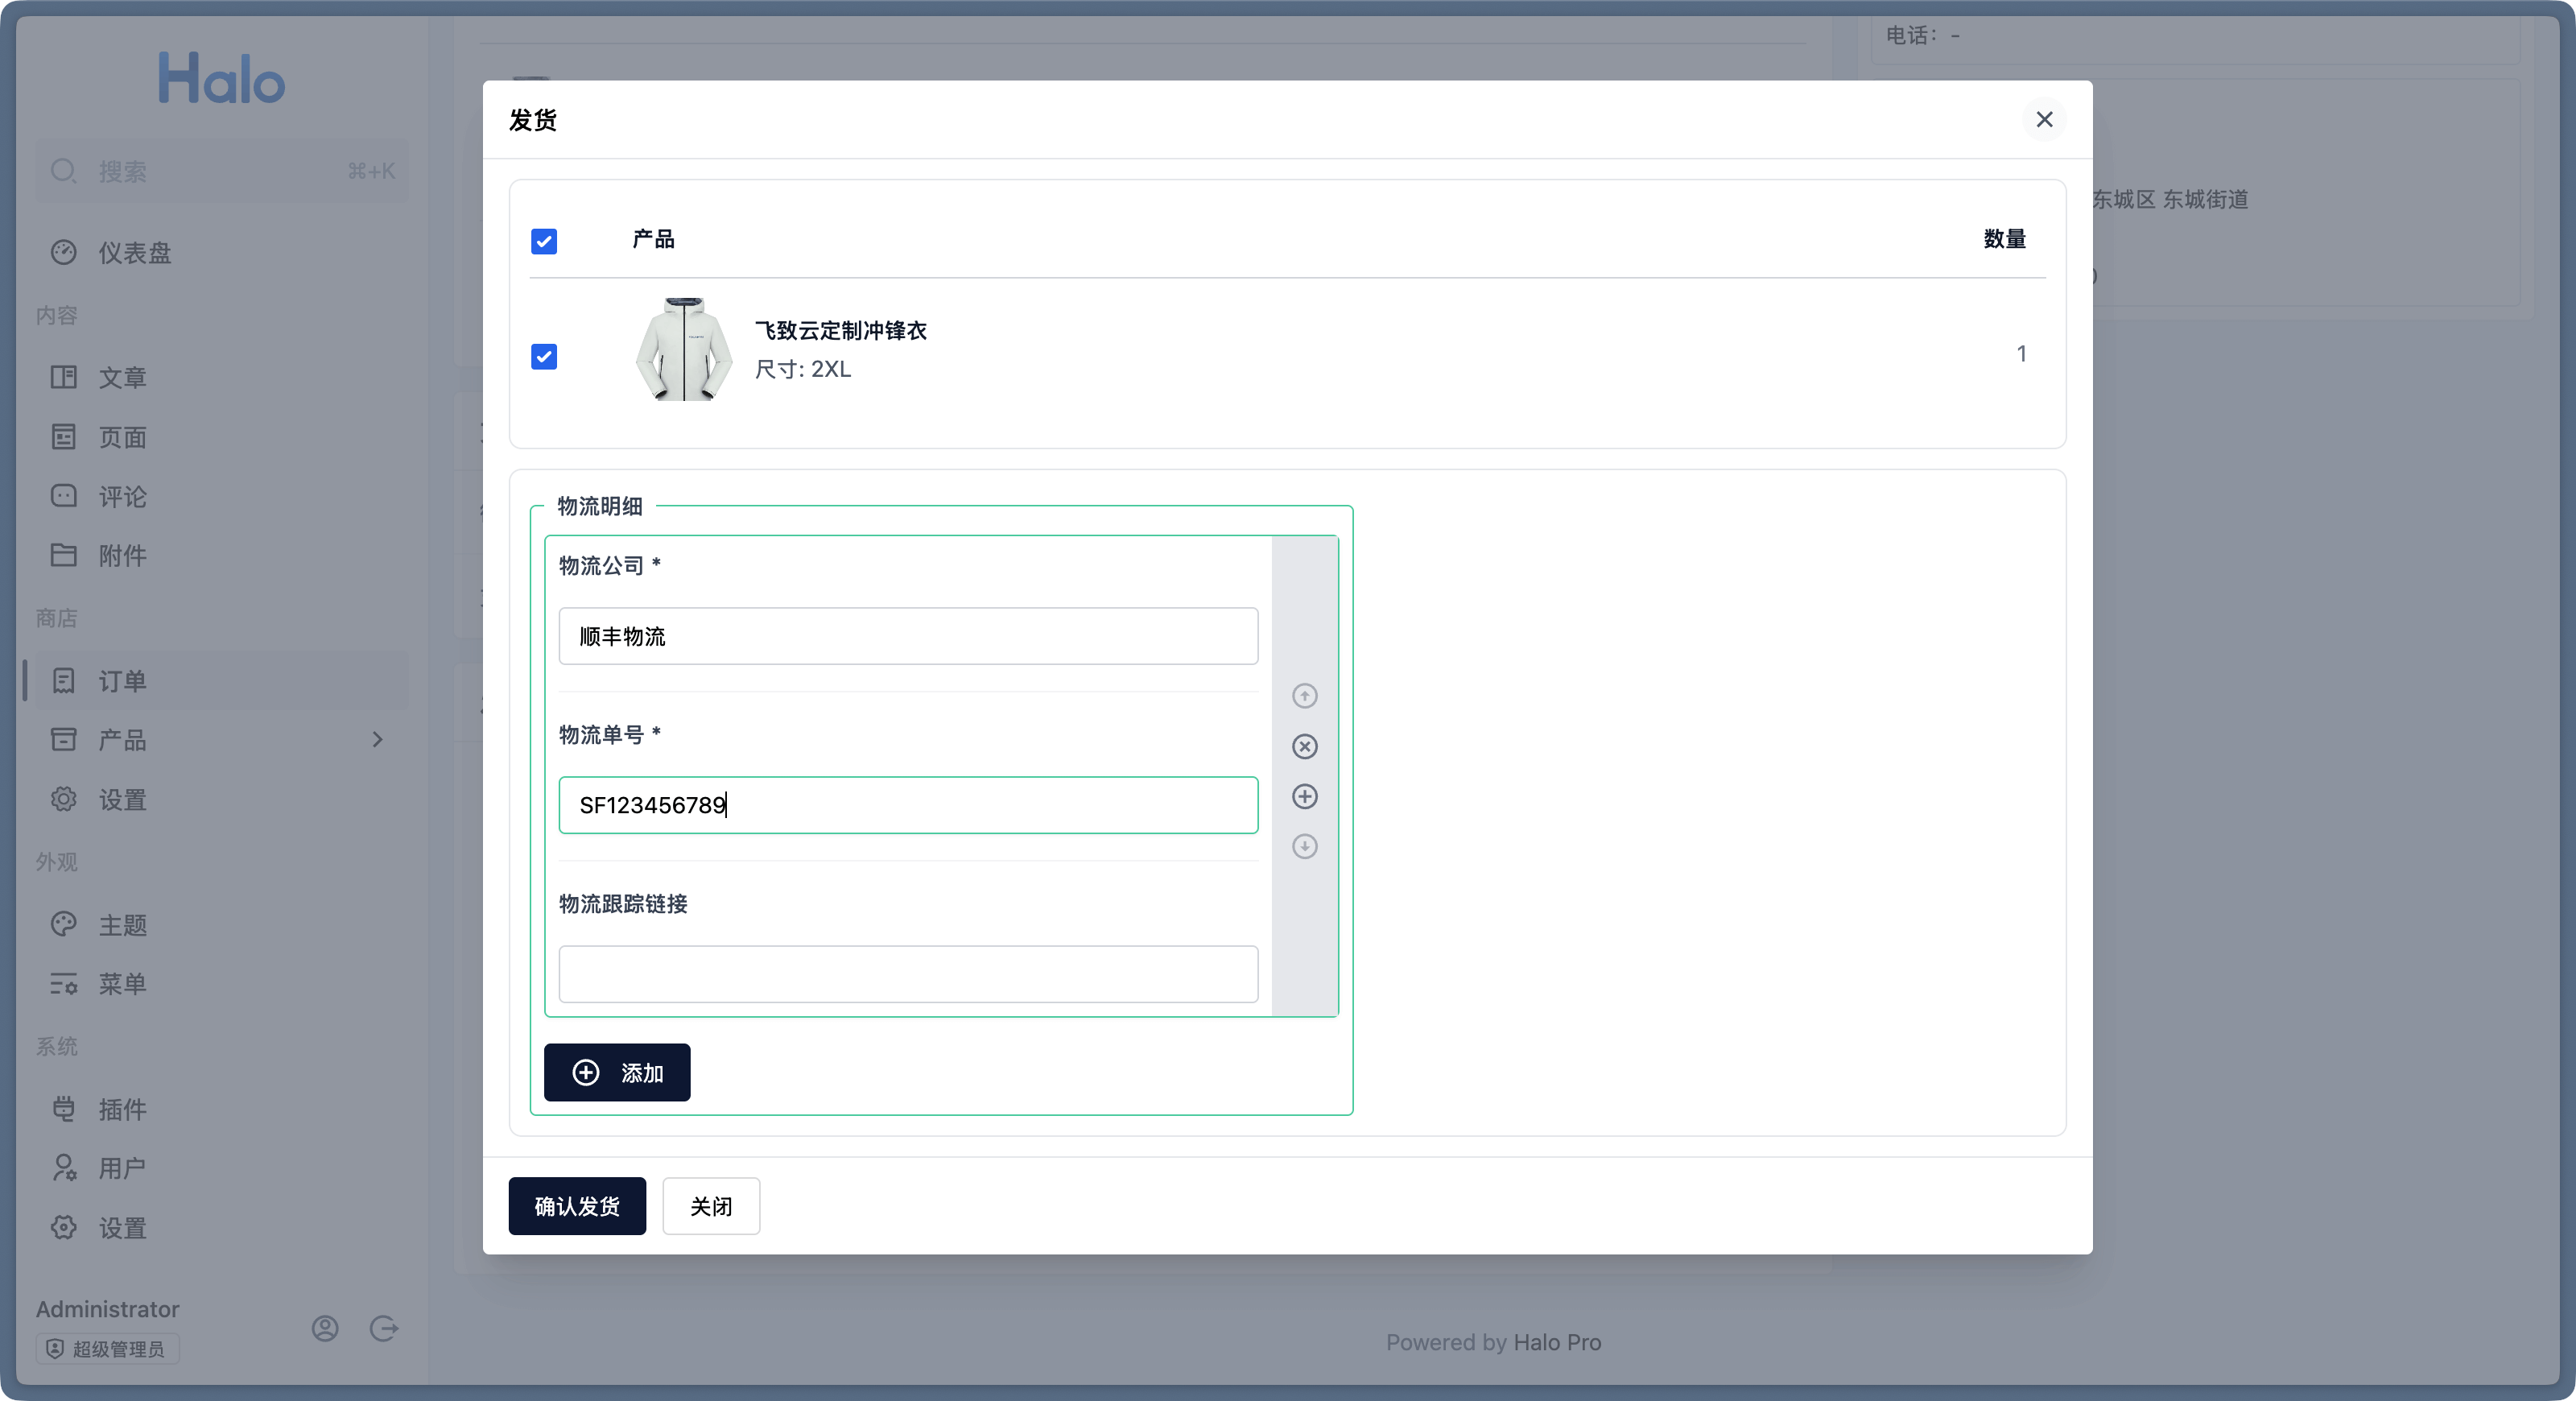Click the 添加 logistics button
This screenshot has width=2576, height=1401.
pyautogui.click(x=617, y=1073)
